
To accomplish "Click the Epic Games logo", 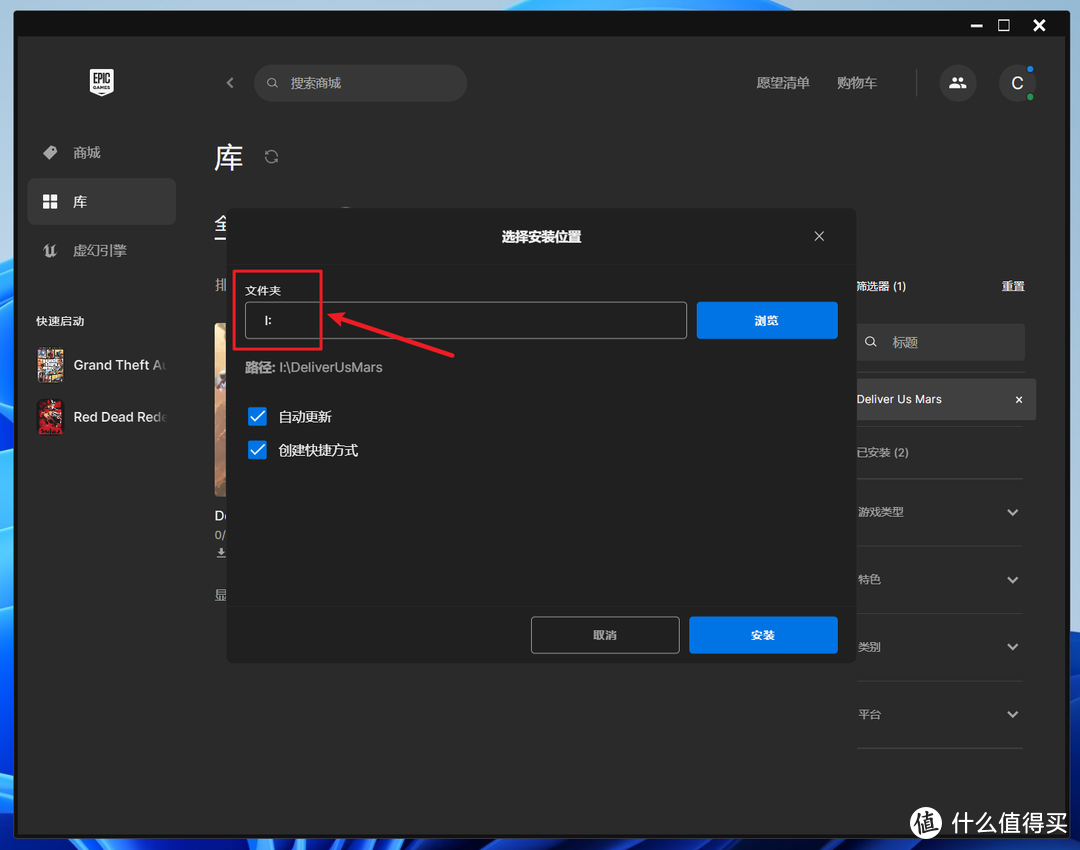I will [102, 82].
